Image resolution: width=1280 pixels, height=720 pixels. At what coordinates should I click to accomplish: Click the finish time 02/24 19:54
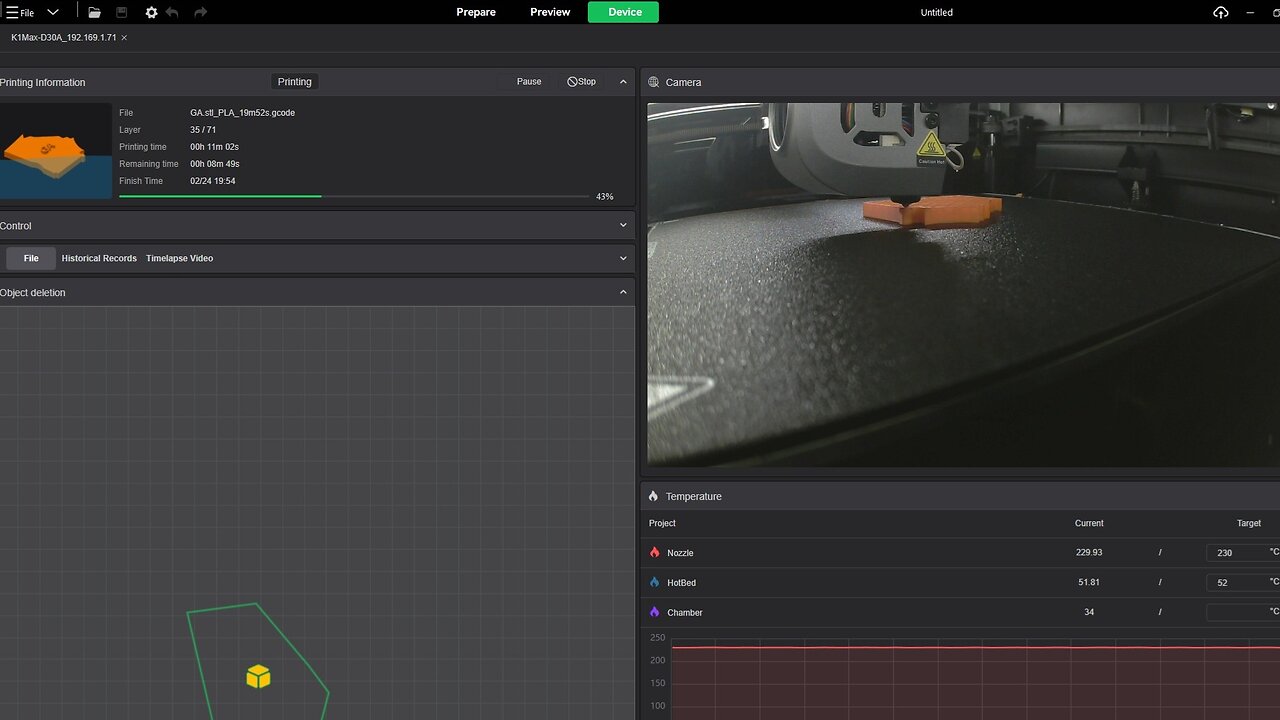tap(212, 181)
